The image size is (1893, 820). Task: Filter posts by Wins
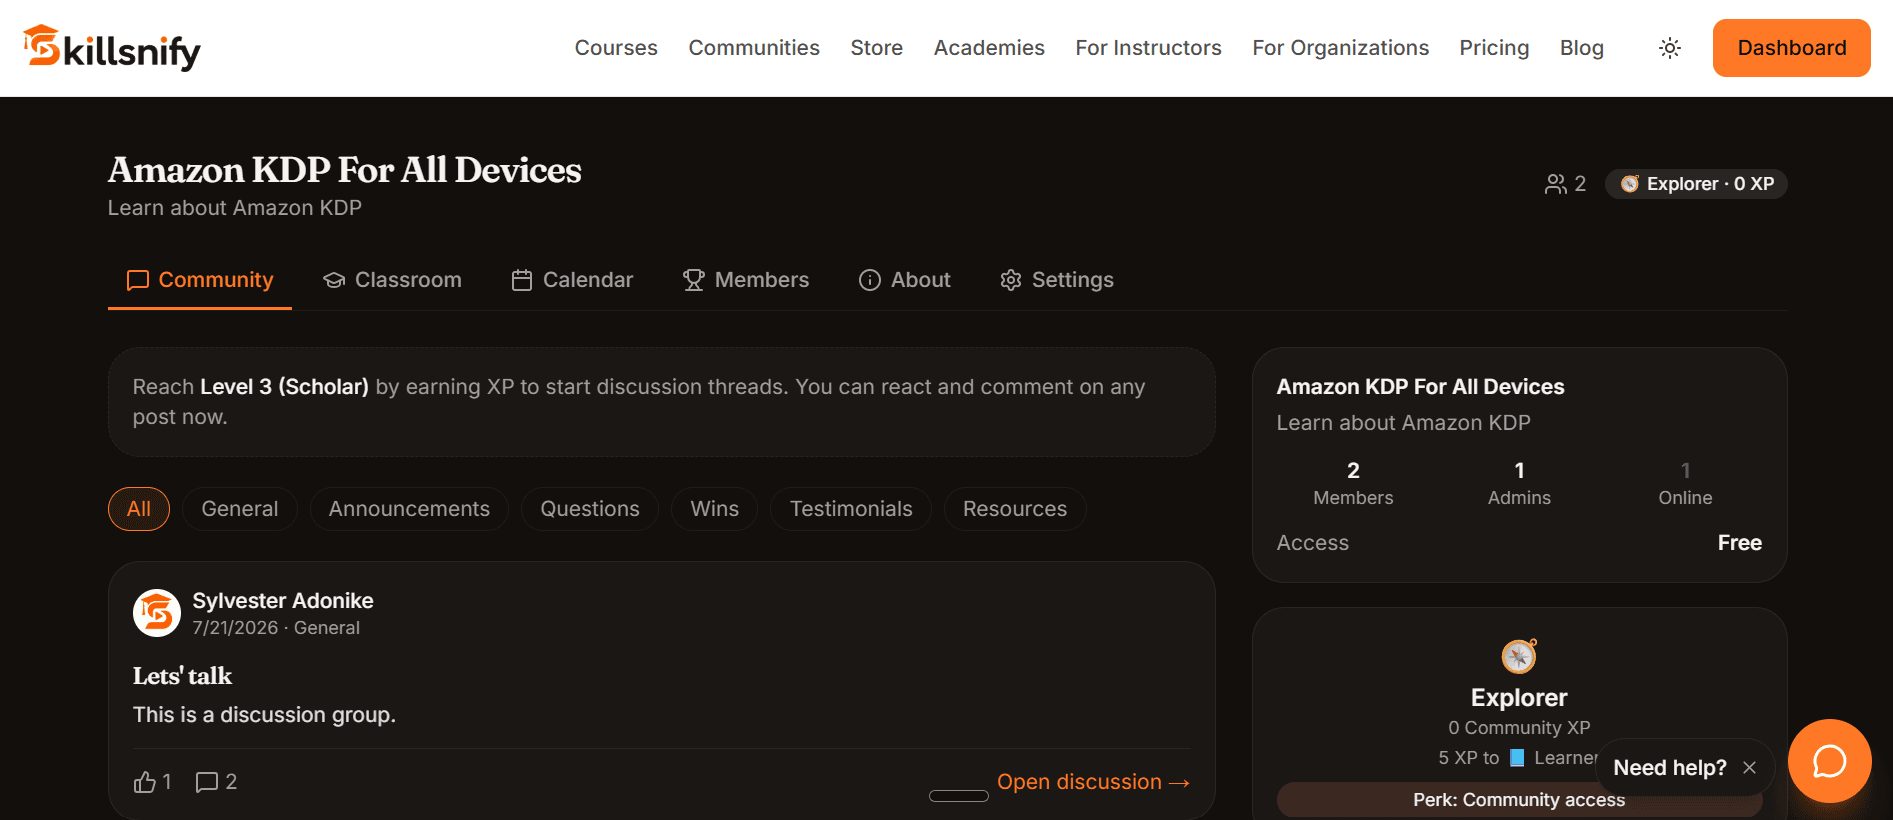coord(715,509)
